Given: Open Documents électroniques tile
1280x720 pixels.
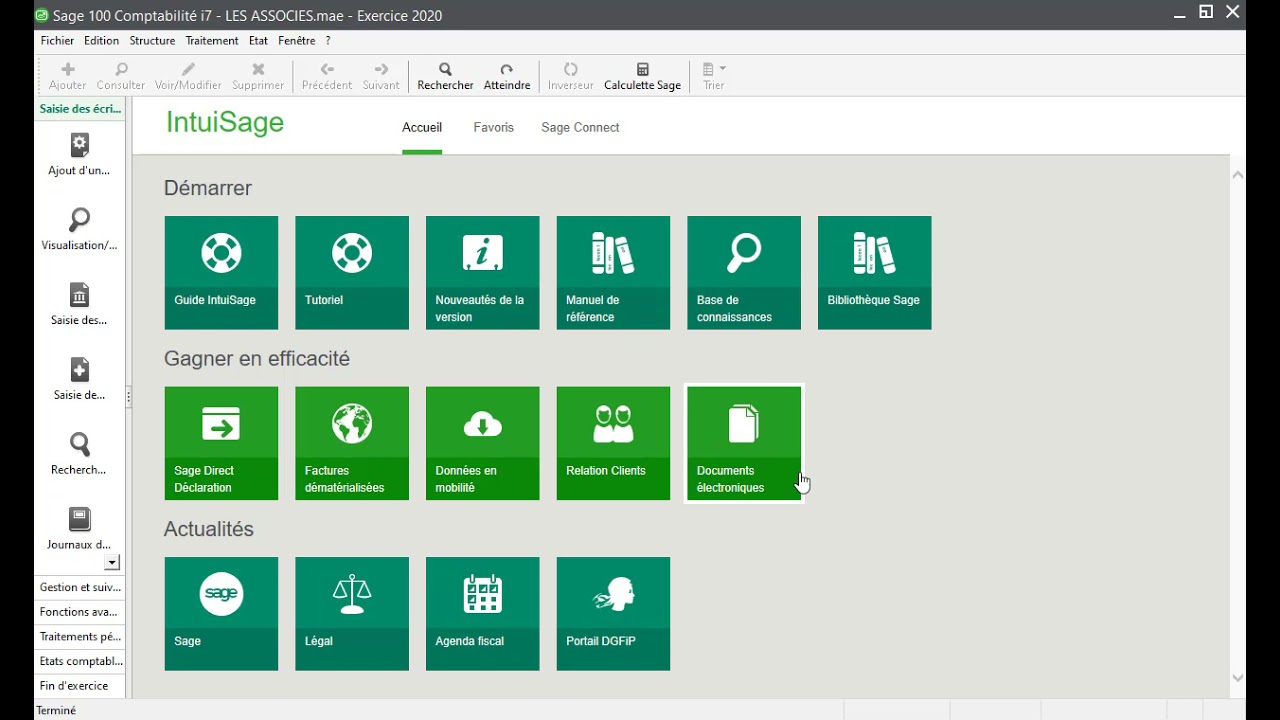Looking at the screenshot, I should (744, 444).
